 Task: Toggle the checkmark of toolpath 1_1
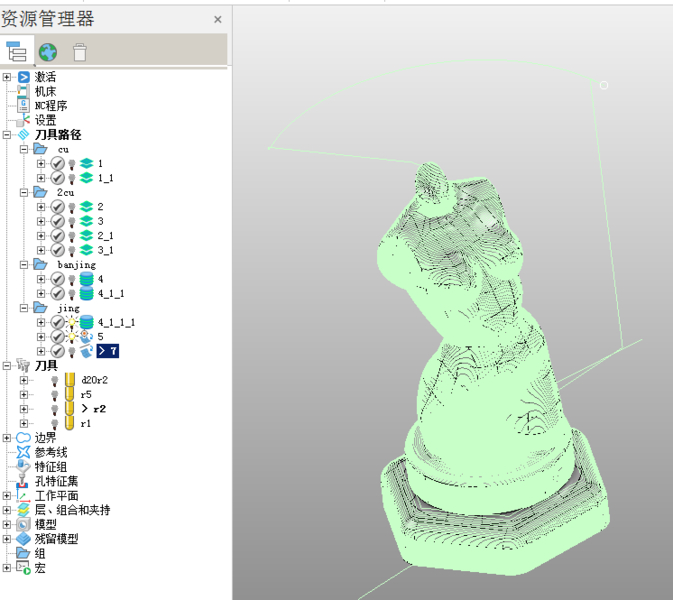coord(58,178)
